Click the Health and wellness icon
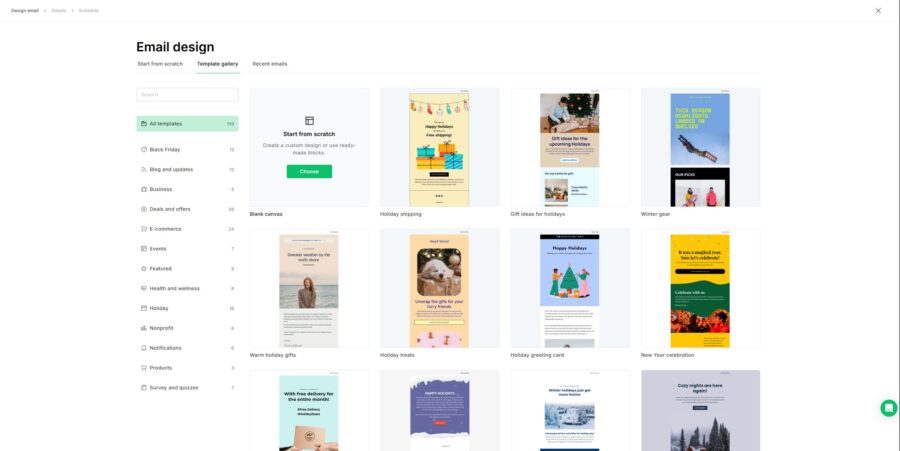This screenshot has width=900, height=451. click(x=143, y=288)
